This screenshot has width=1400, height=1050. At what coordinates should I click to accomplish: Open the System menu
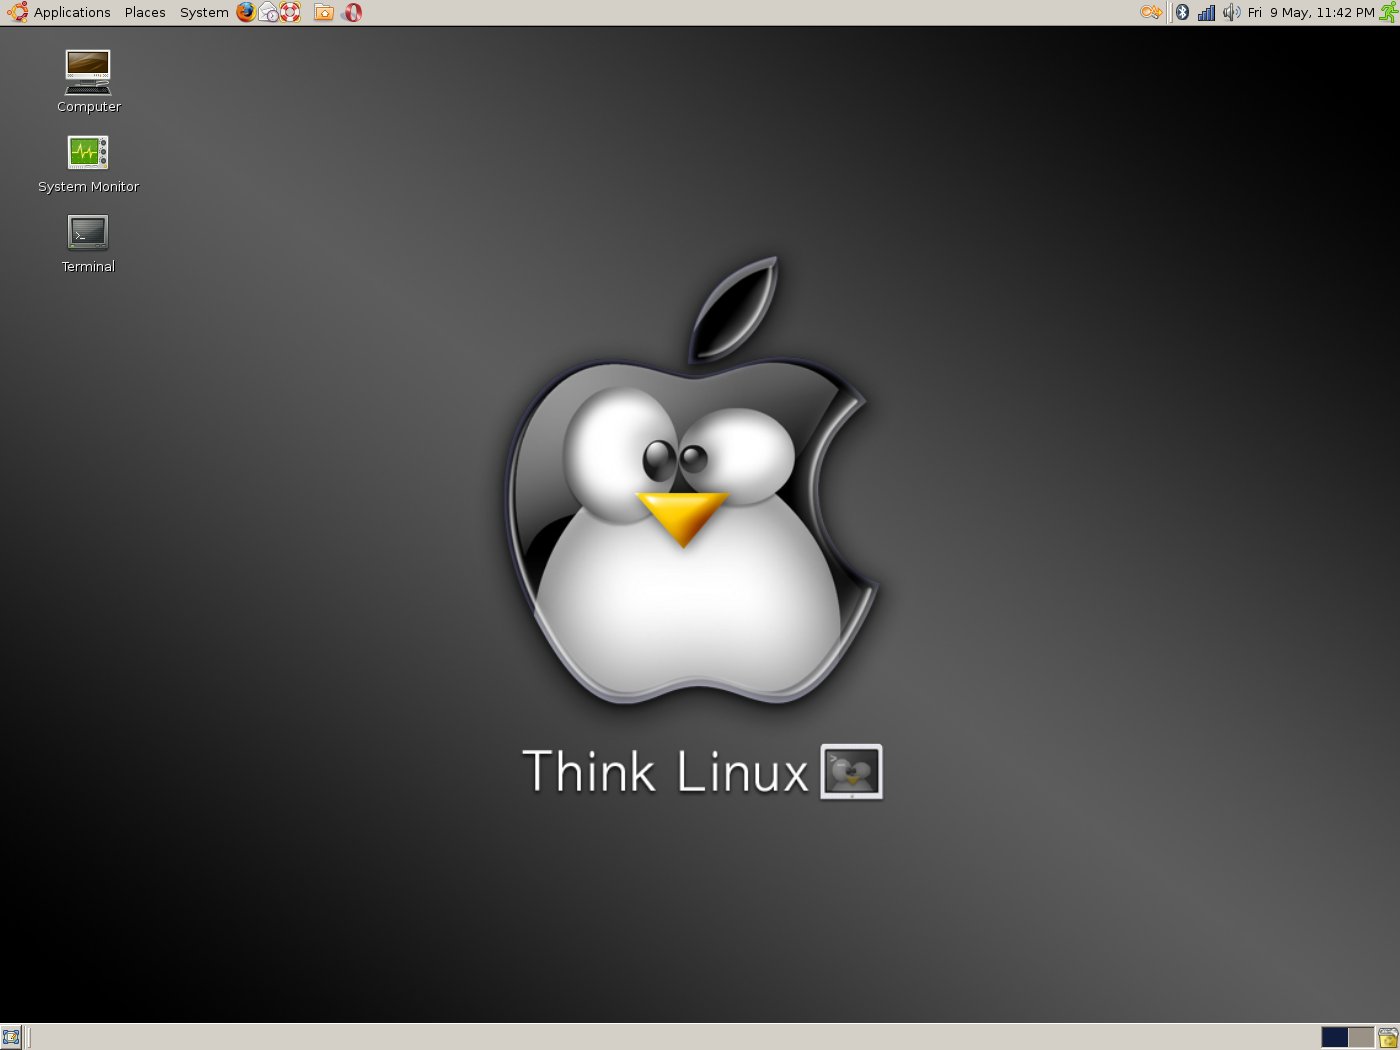204,13
